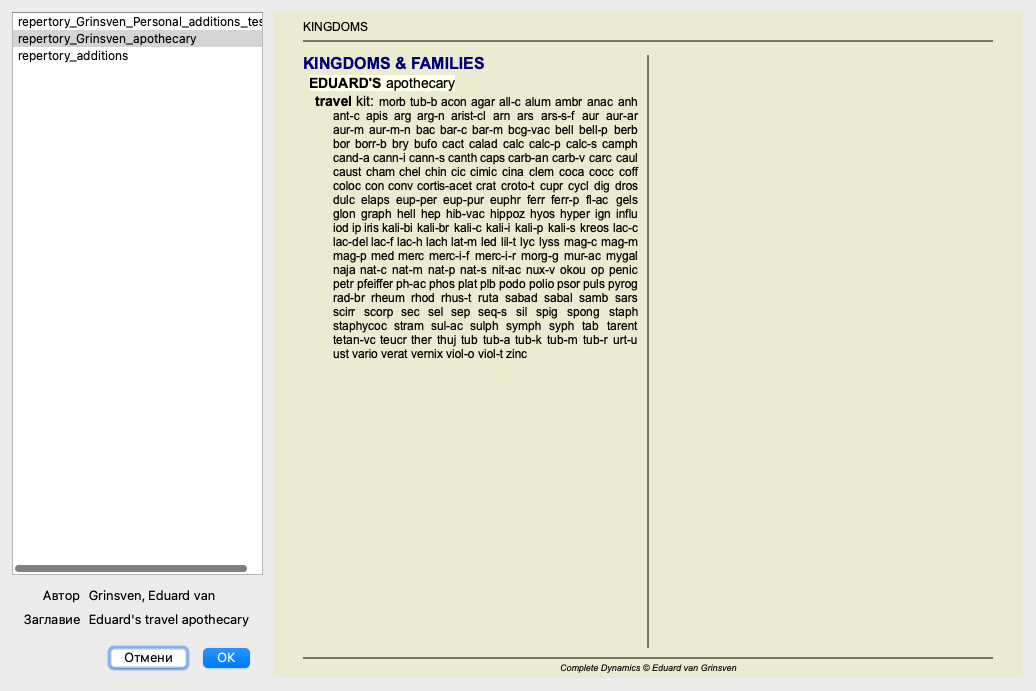Click the file list horizontal scrollbar
1036x691 pixels.
click(131, 568)
